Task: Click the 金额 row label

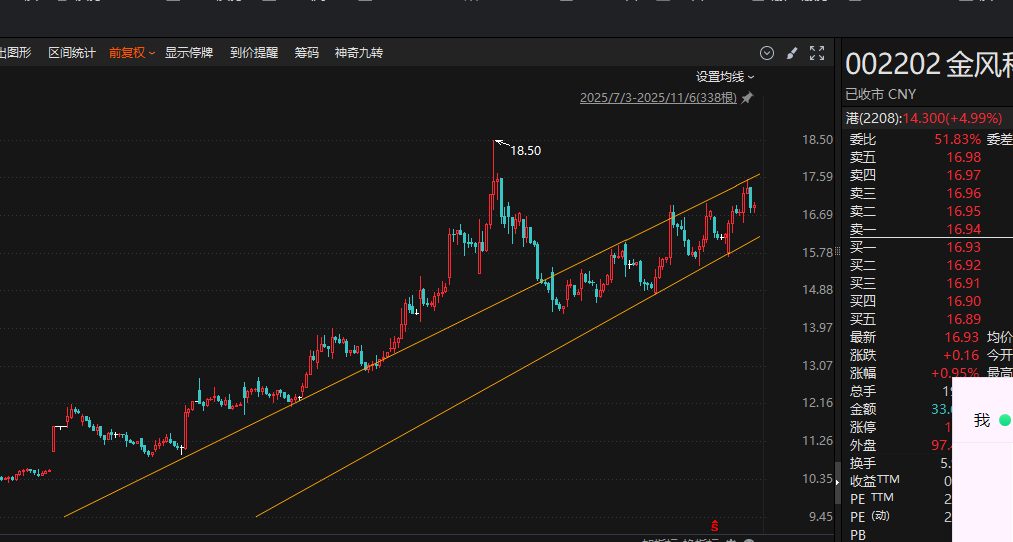Action: (863, 410)
